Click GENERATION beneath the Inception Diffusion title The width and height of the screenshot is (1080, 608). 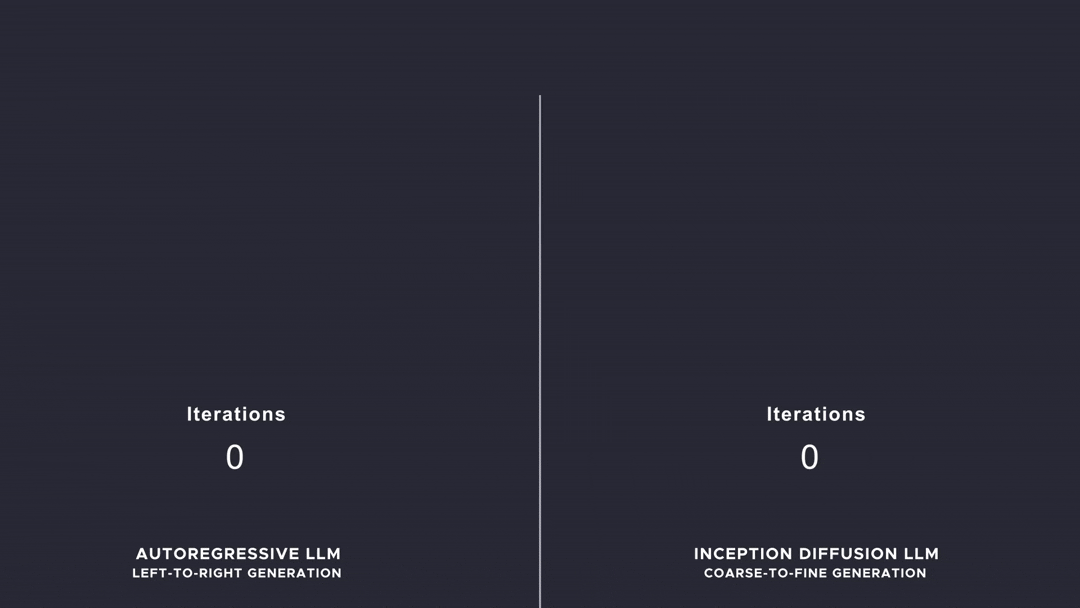[x=877, y=574]
